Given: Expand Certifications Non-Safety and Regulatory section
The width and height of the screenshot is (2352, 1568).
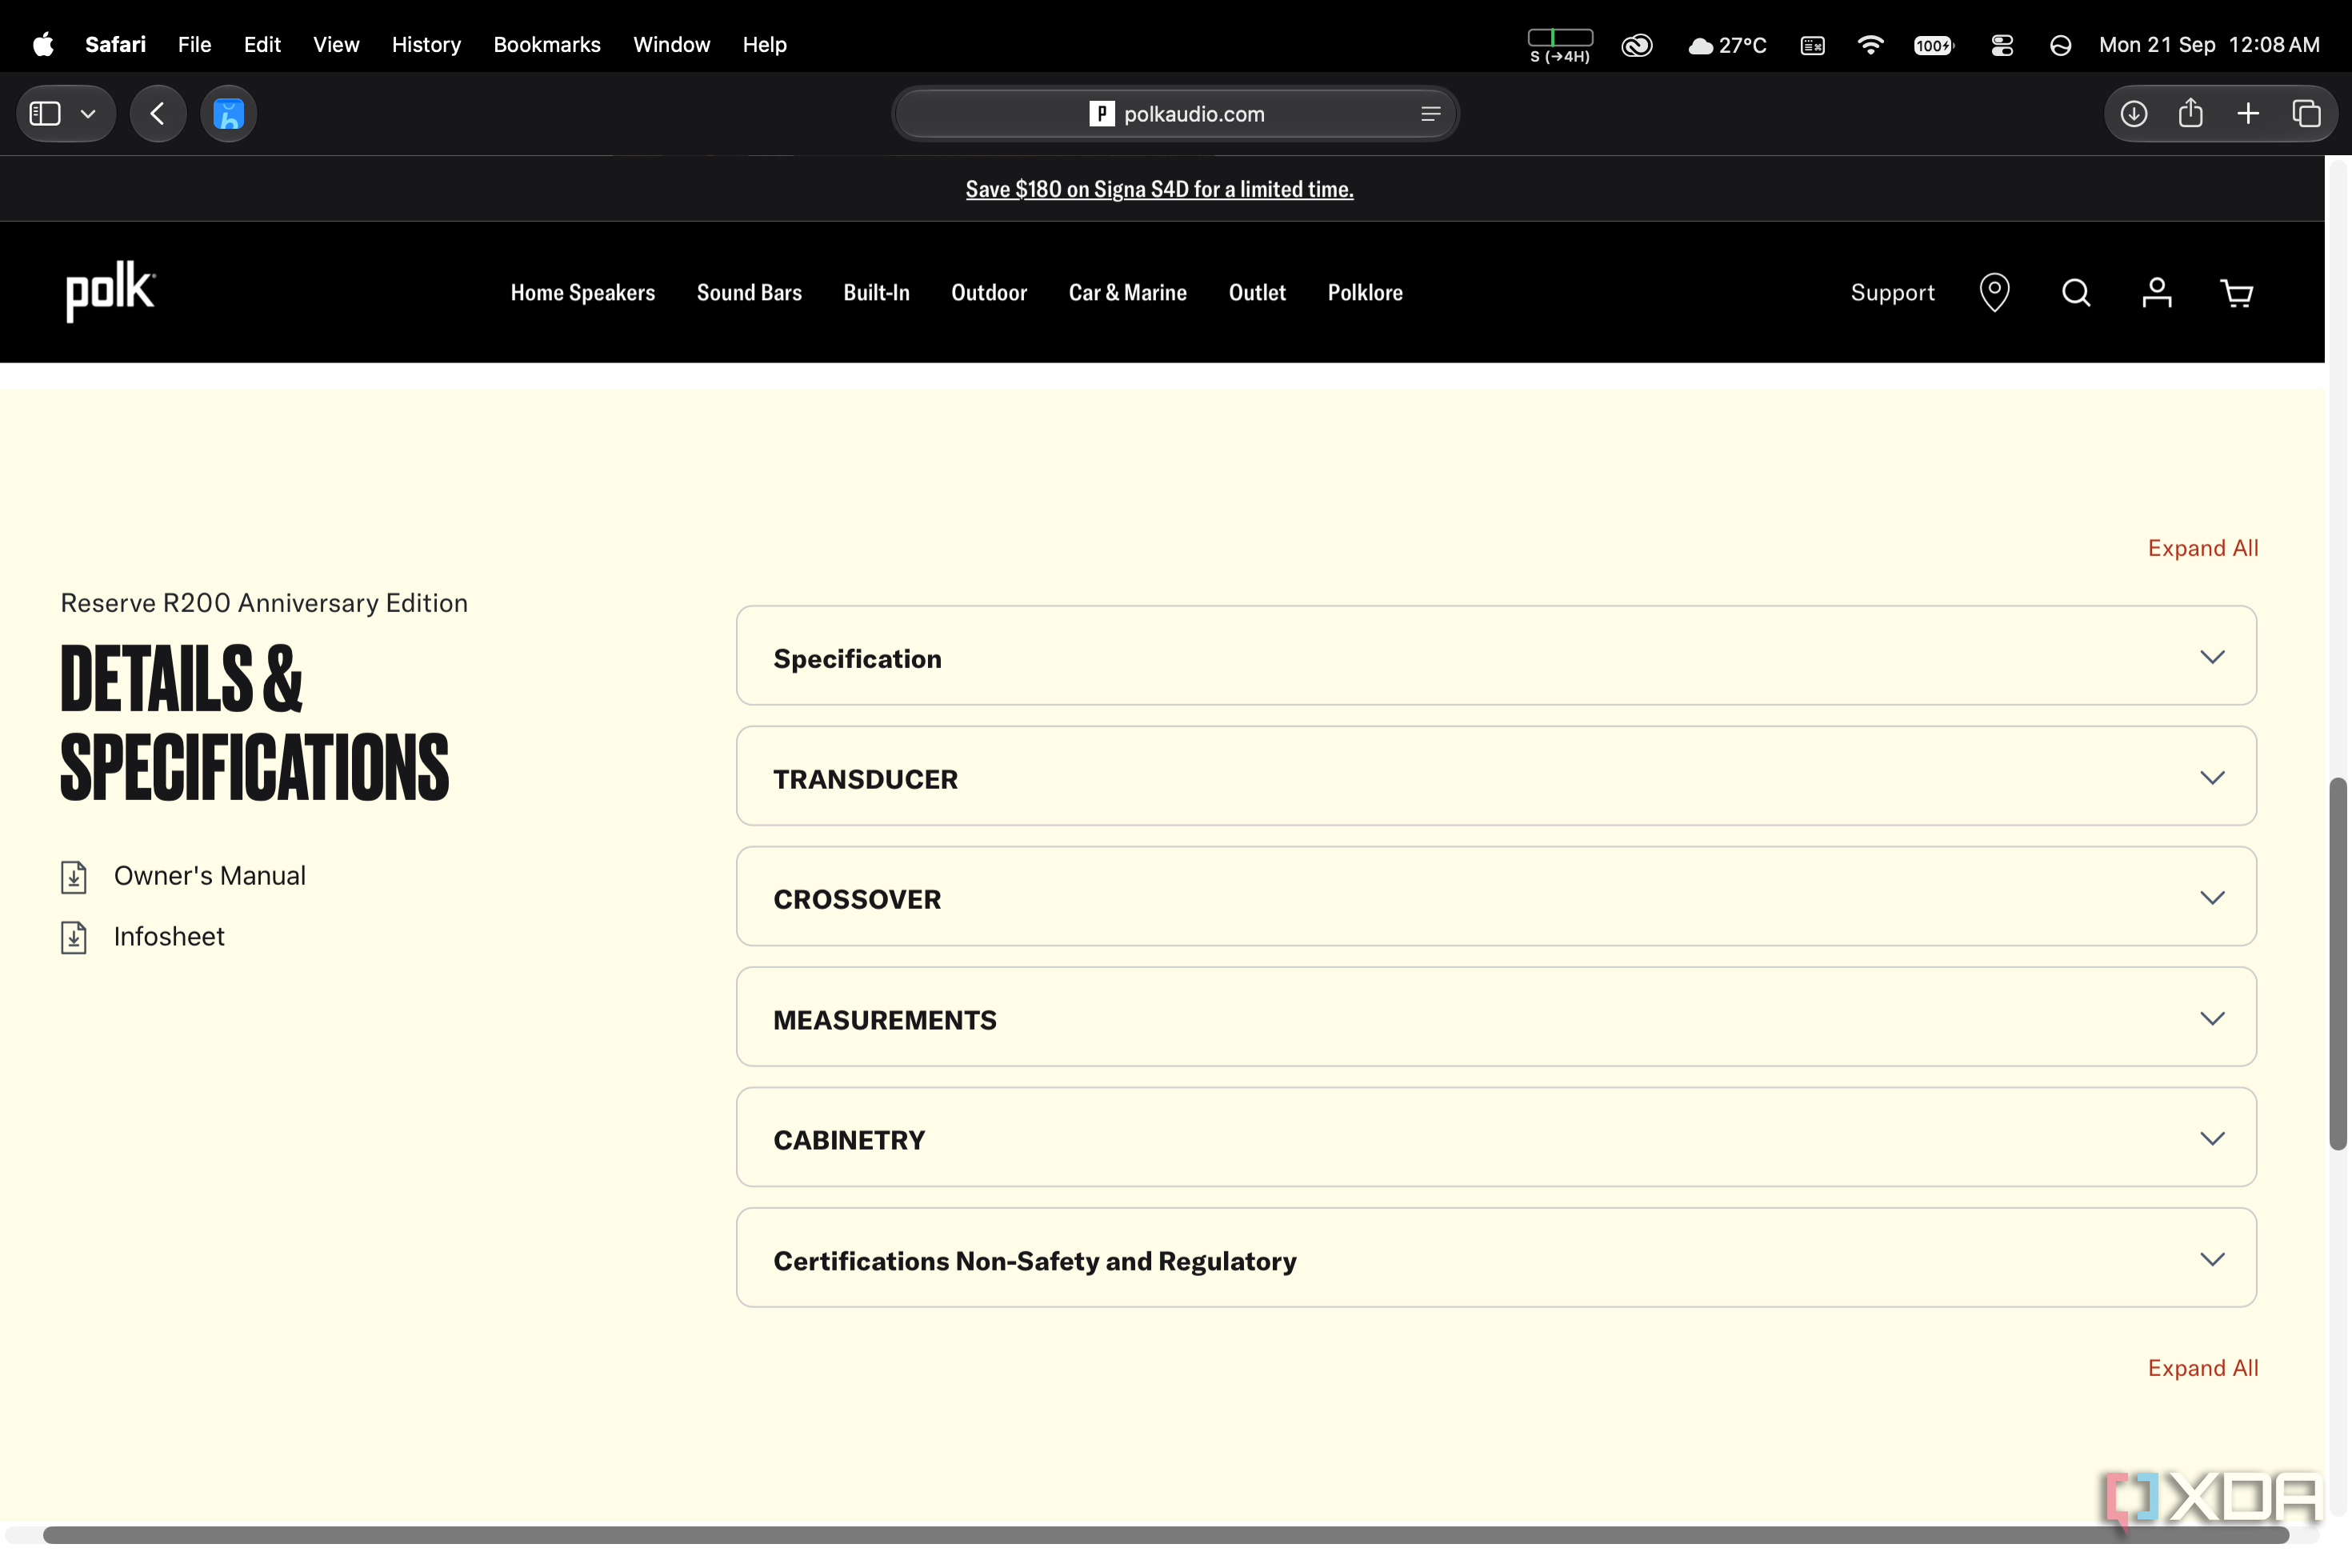Looking at the screenshot, I should (1496, 1258).
